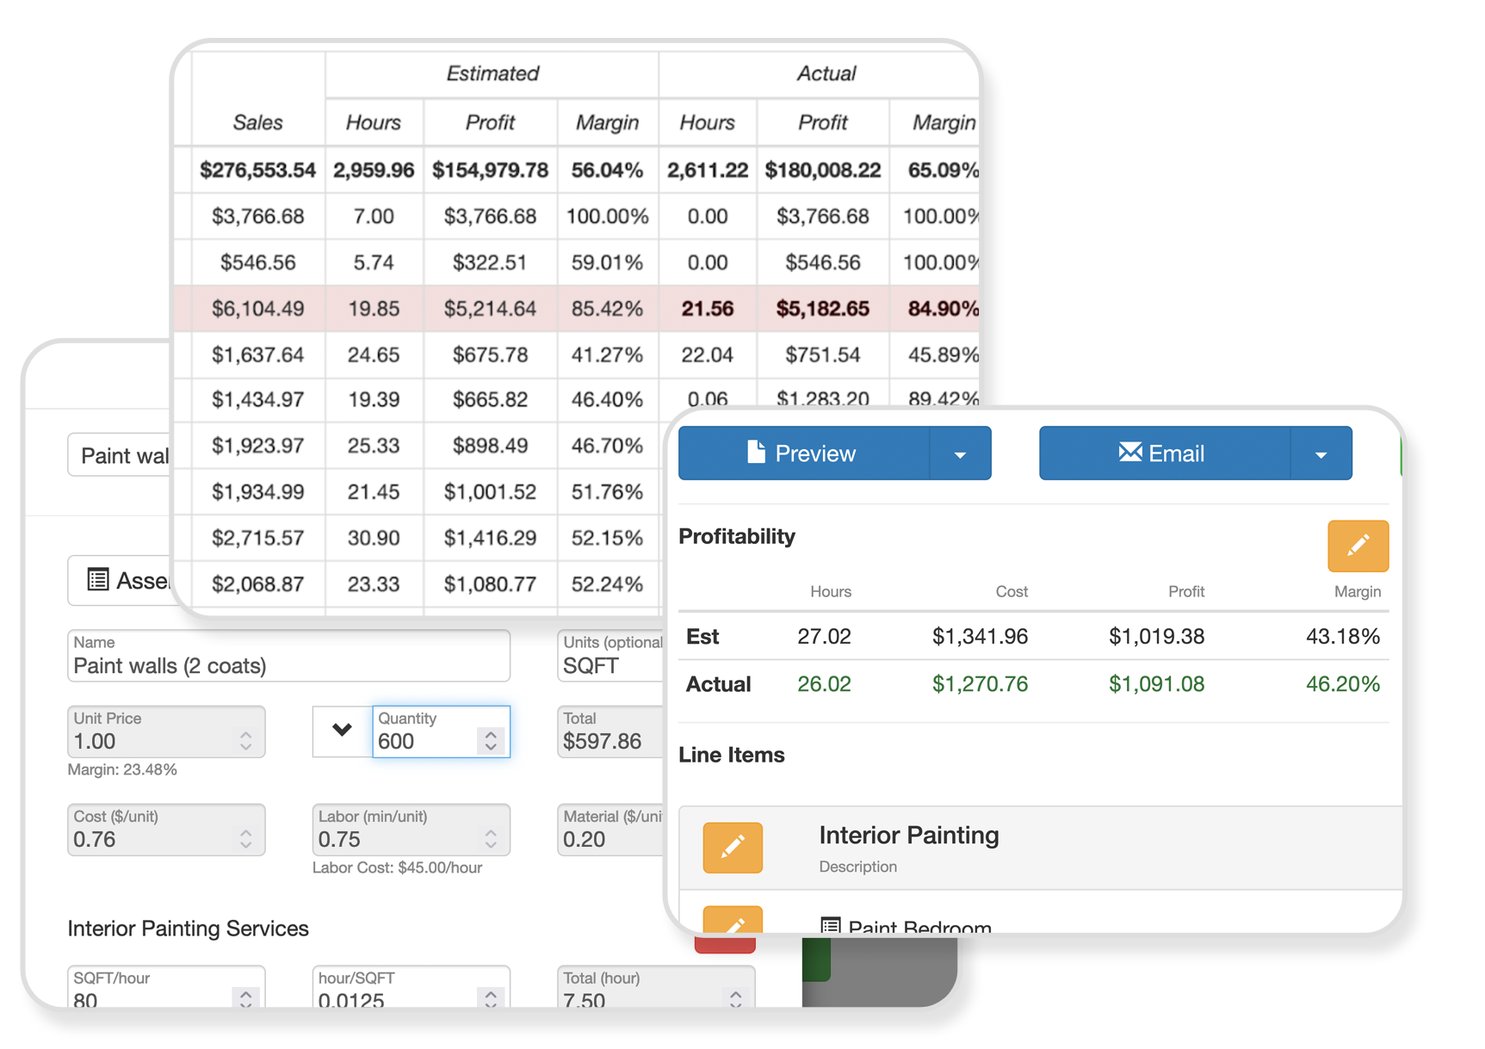Click the Estimated column group header
1485x1049 pixels.
(492, 74)
